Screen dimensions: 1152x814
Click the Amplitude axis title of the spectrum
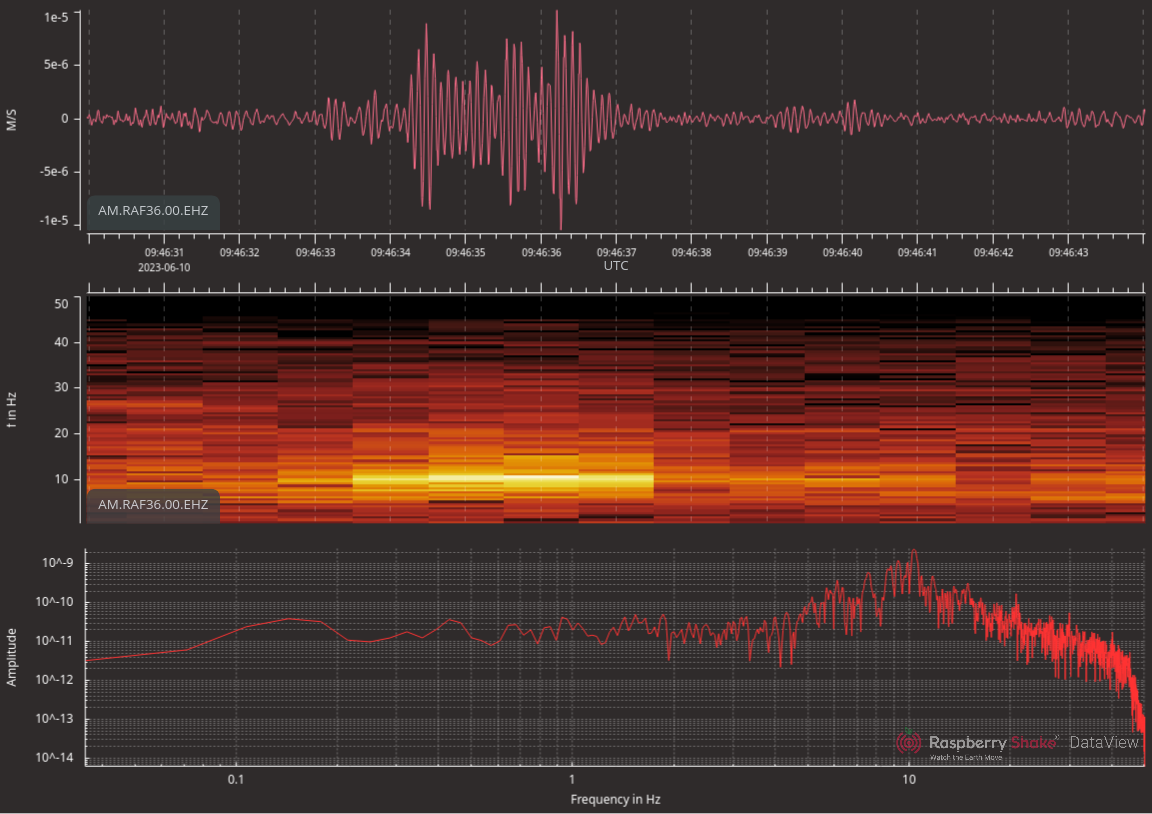[x=11, y=658]
